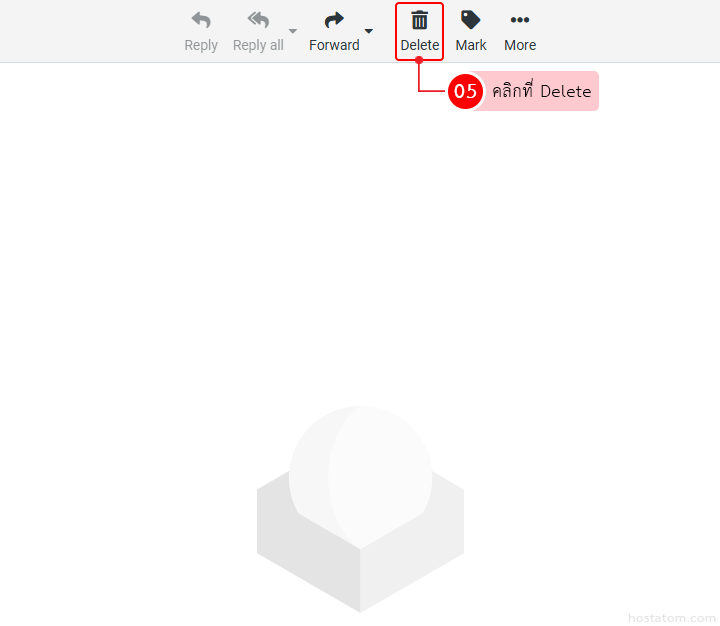Click the Forward arrow icon
The height and width of the screenshot is (626, 720).
coord(334,20)
